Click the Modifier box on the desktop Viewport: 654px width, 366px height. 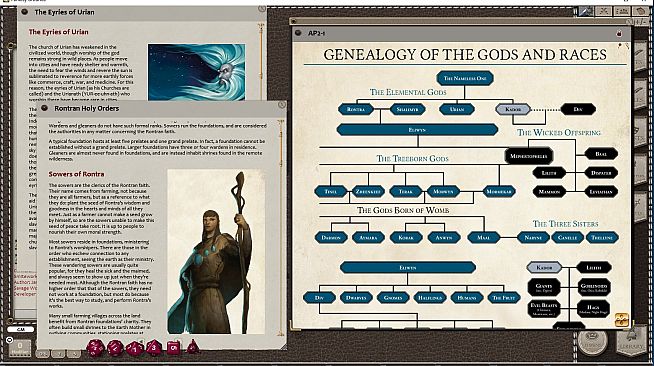(20, 348)
